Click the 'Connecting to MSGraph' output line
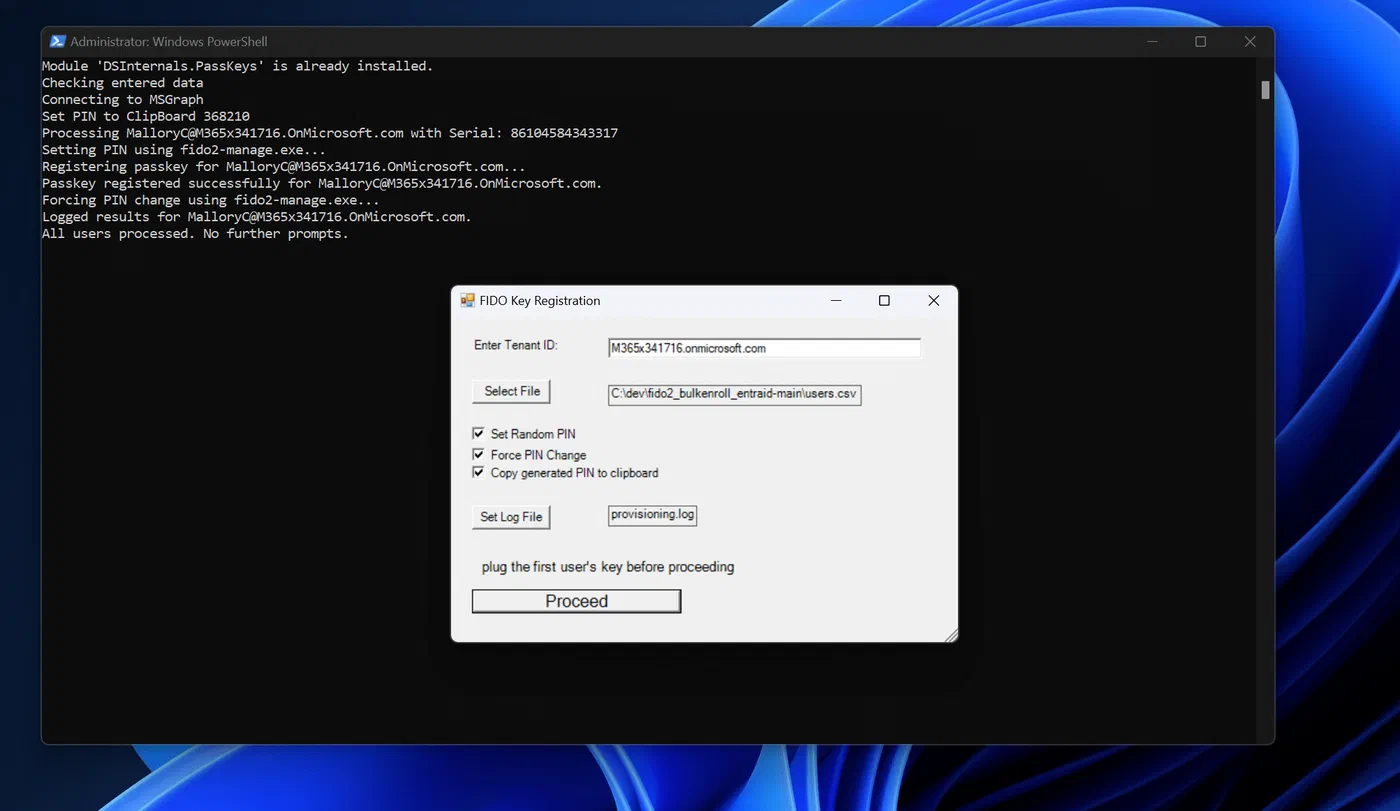The image size is (1400, 811). click(123, 99)
